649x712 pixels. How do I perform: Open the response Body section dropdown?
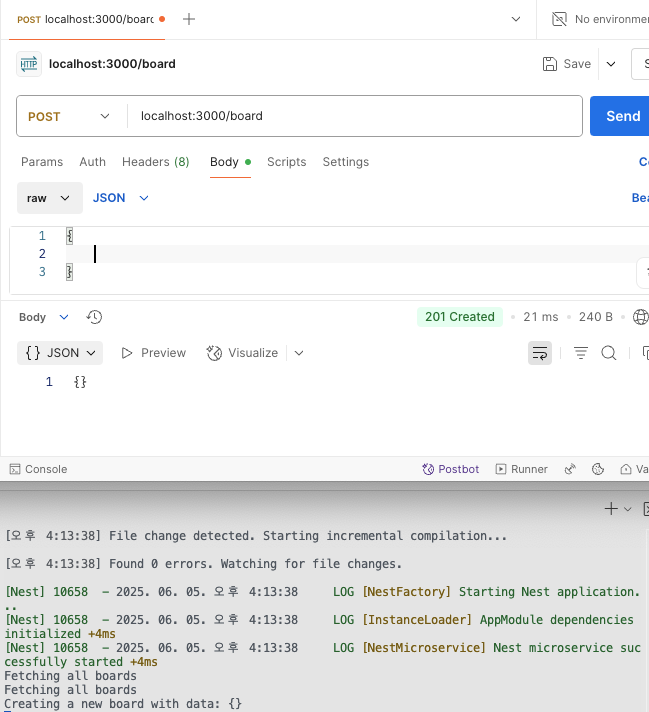click(44, 317)
